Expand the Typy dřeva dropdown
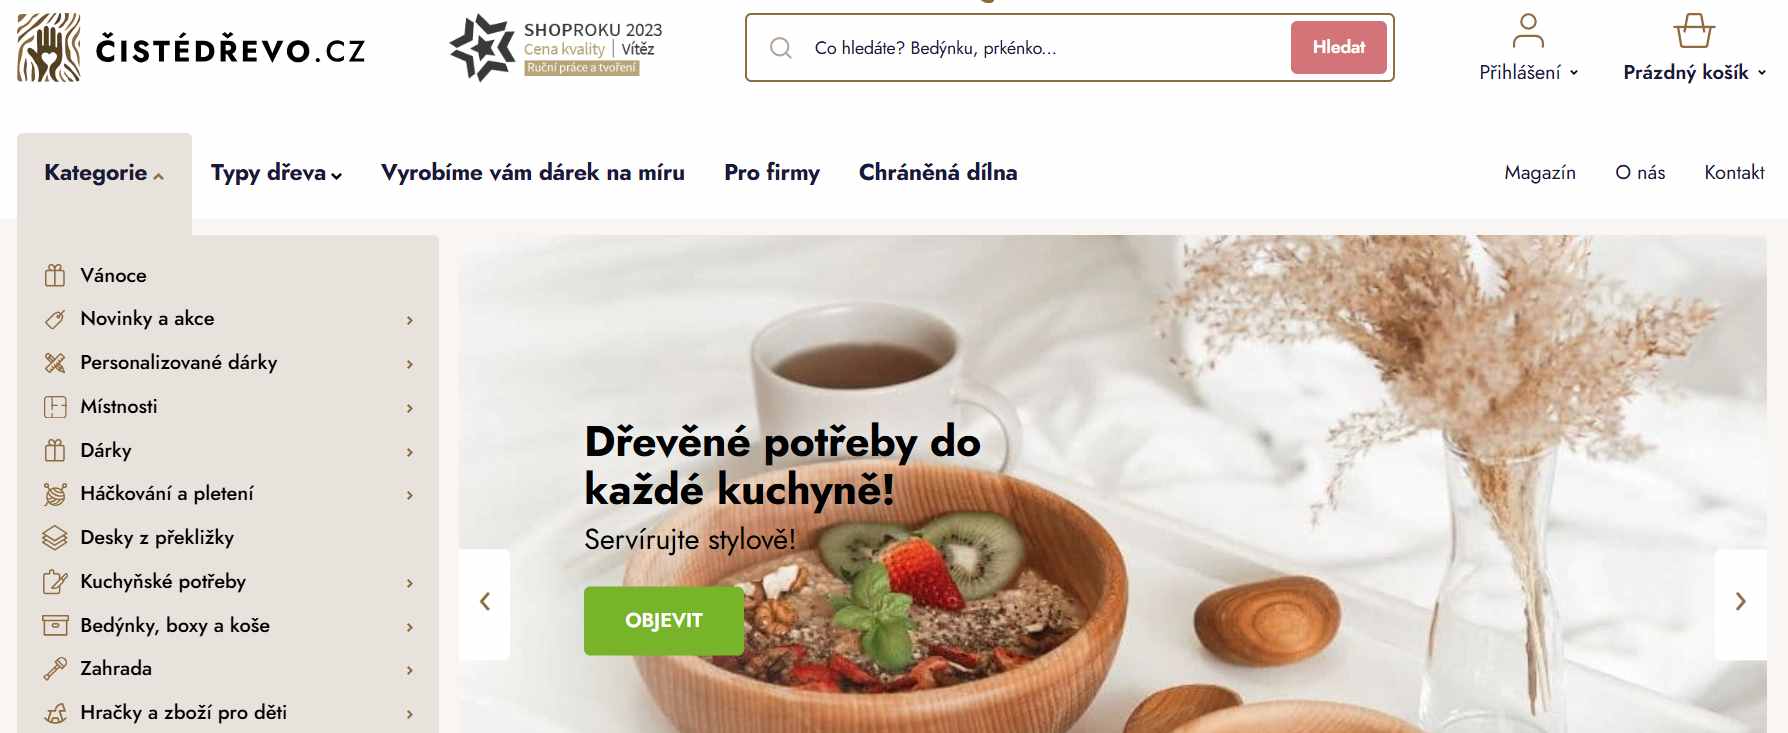Screen dimensions: 1788x733 pos(276,173)
